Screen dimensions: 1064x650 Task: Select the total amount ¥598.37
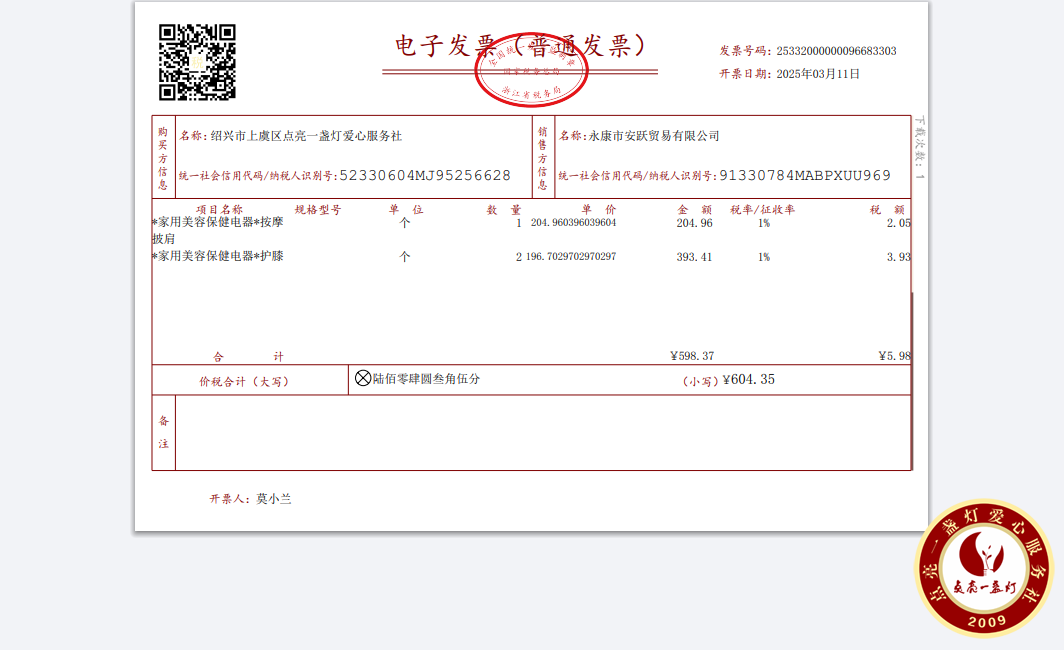pyautogui.click(x=692, y=356)
